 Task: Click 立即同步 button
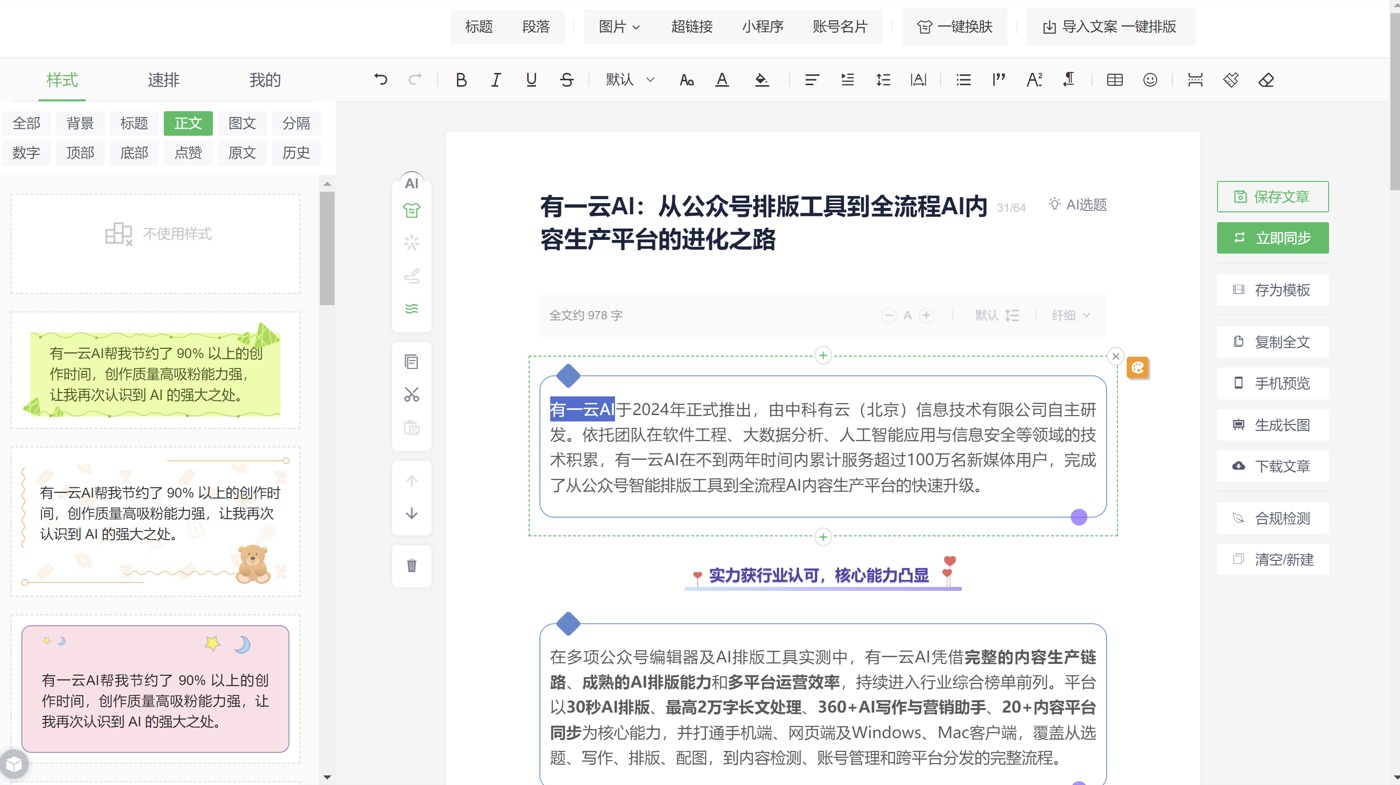tap(1272, 238)
